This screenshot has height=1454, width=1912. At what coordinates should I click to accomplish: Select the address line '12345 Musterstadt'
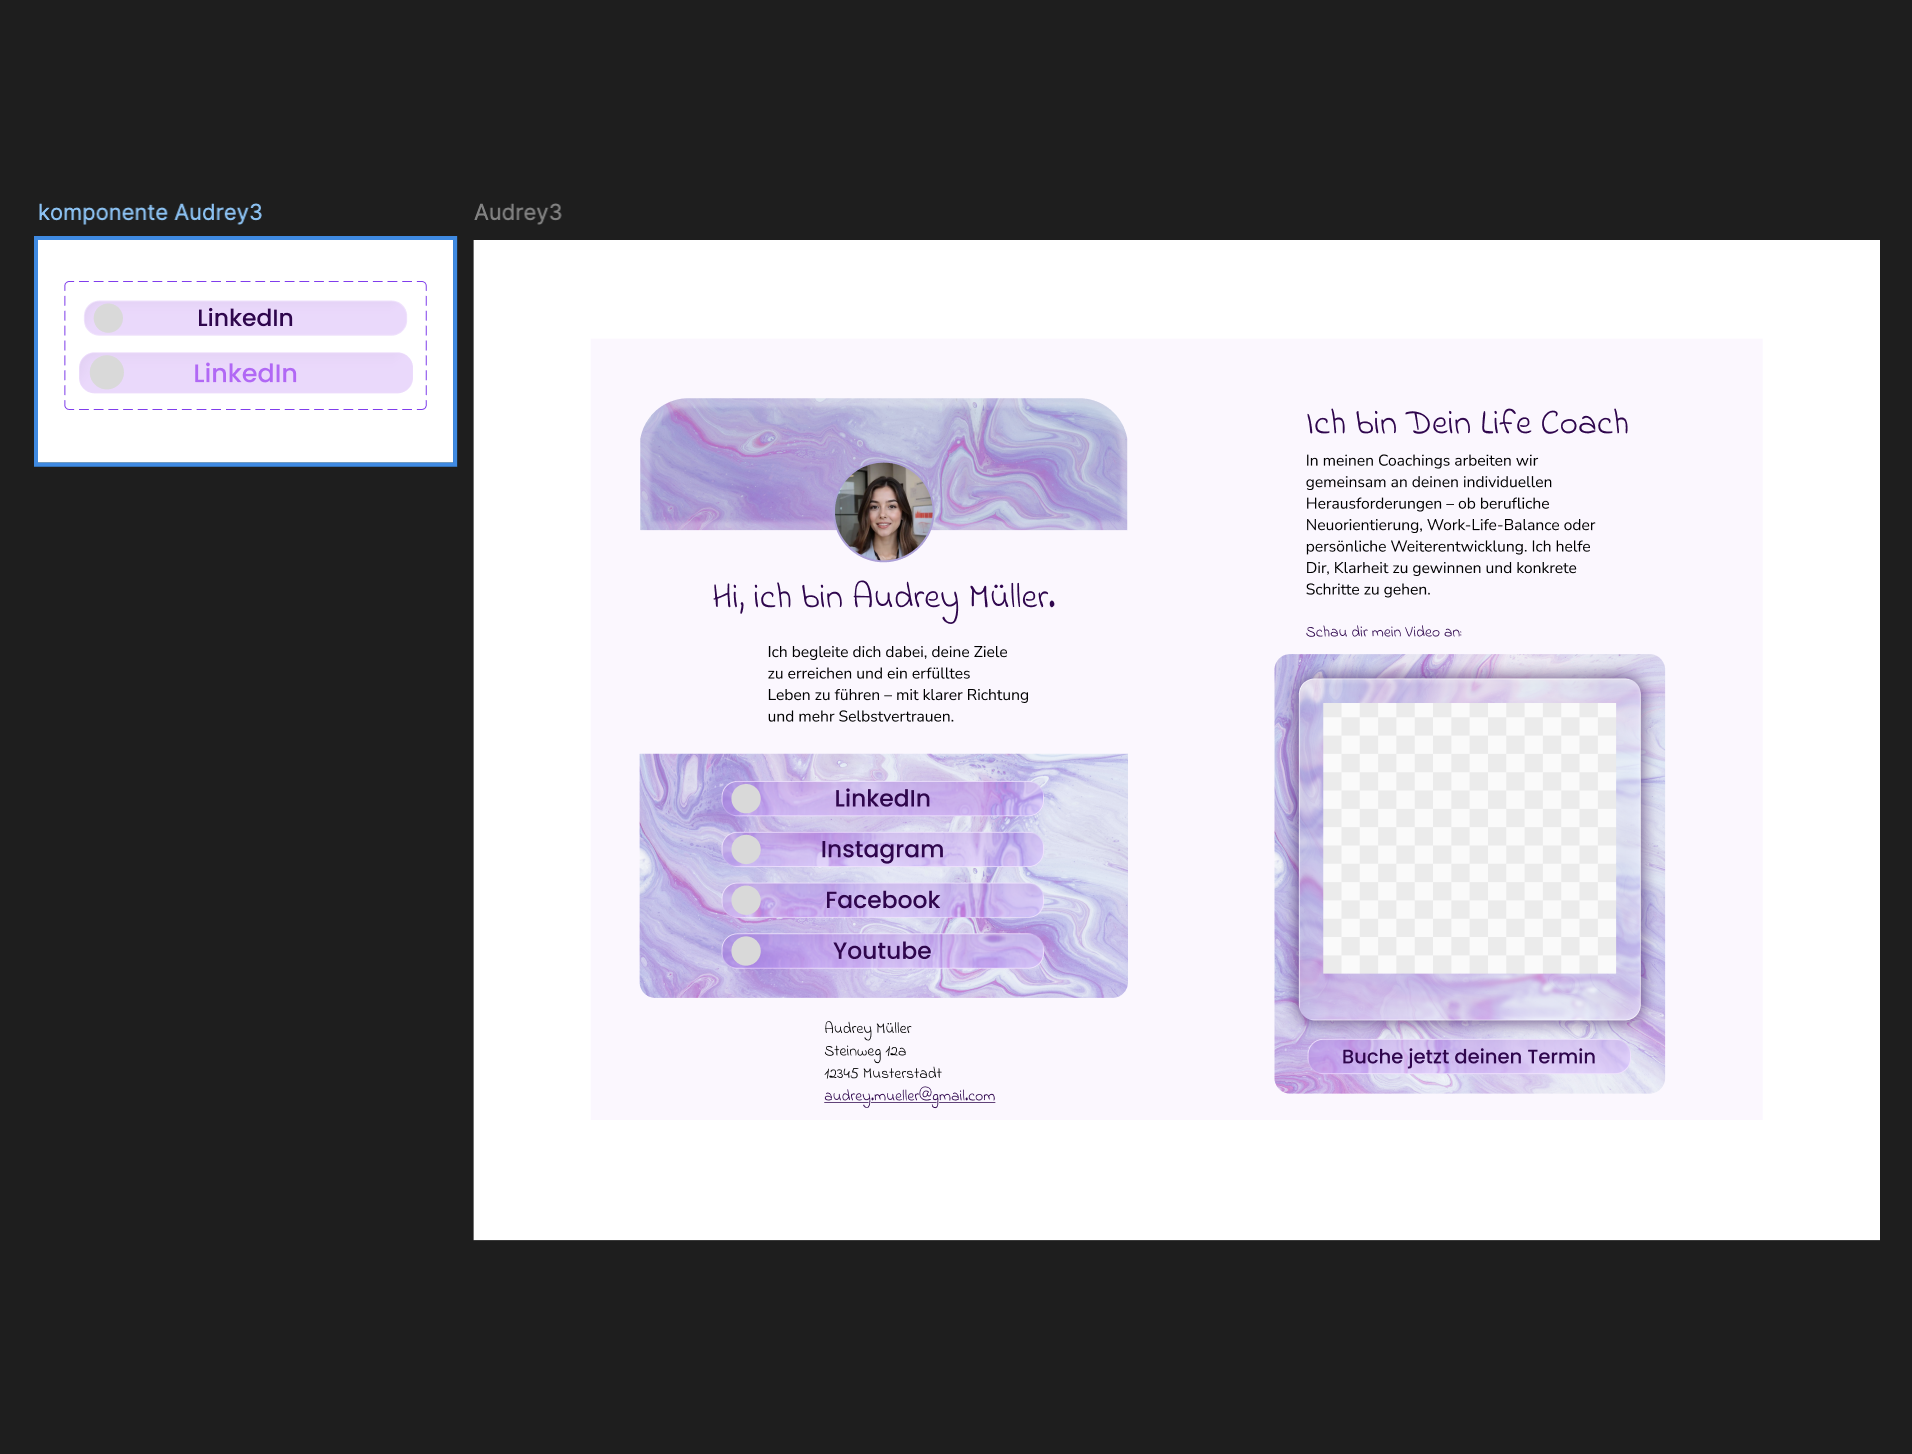point(883,1073)
